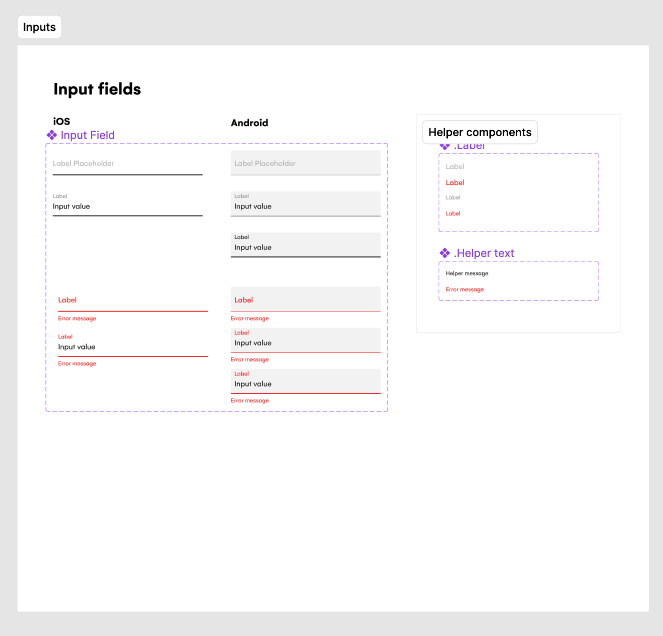Click the purple Input Field component name
Viewport: 663px width, 636px height.
(88, 135)
